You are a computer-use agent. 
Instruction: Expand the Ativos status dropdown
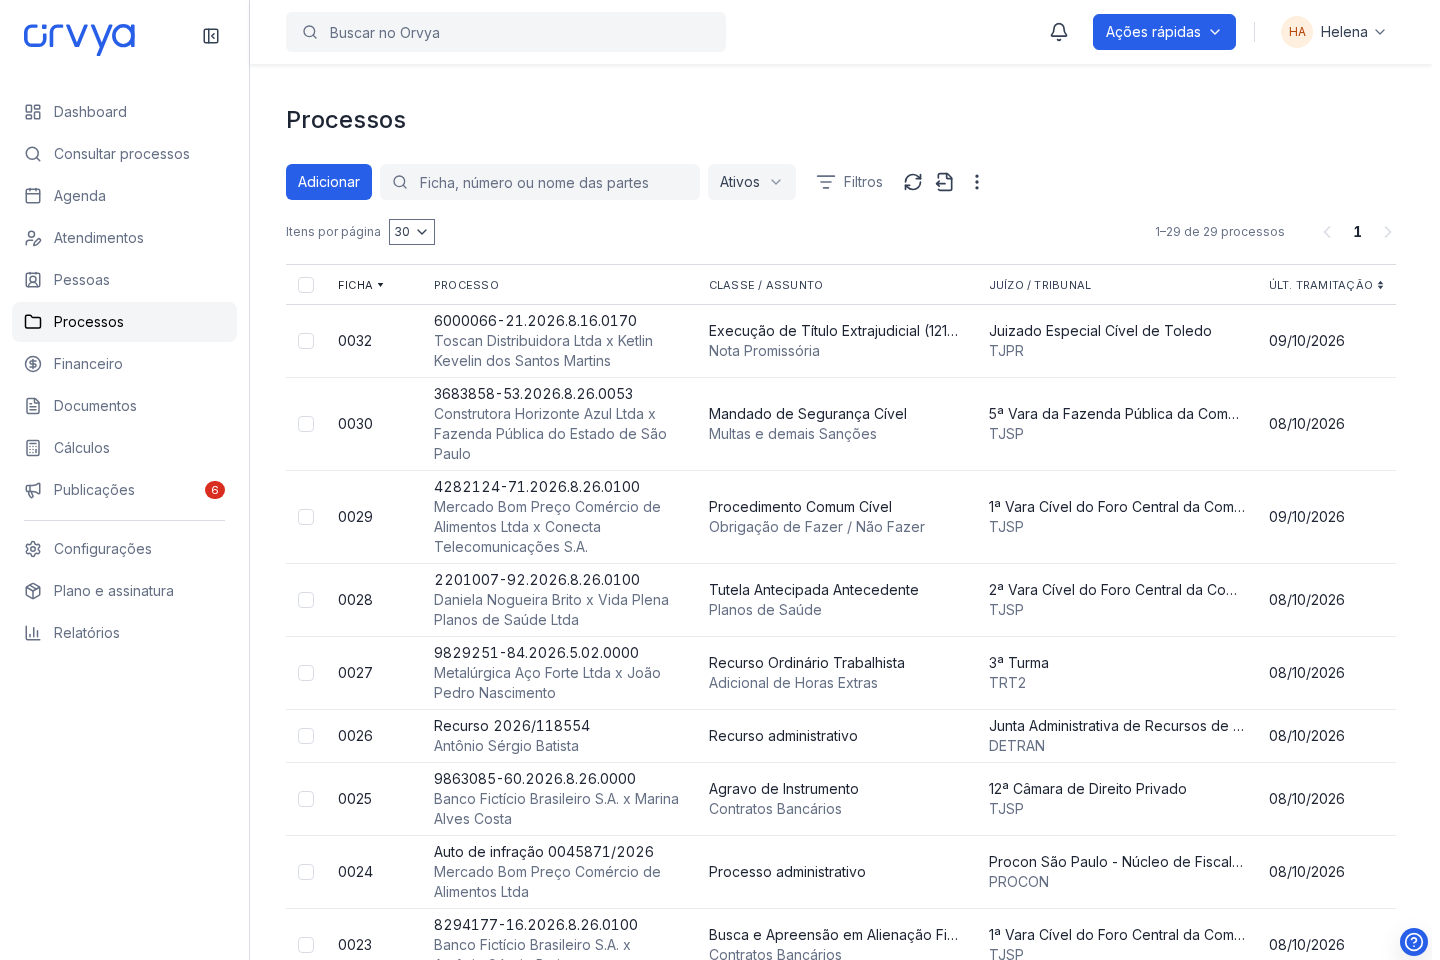752,182
